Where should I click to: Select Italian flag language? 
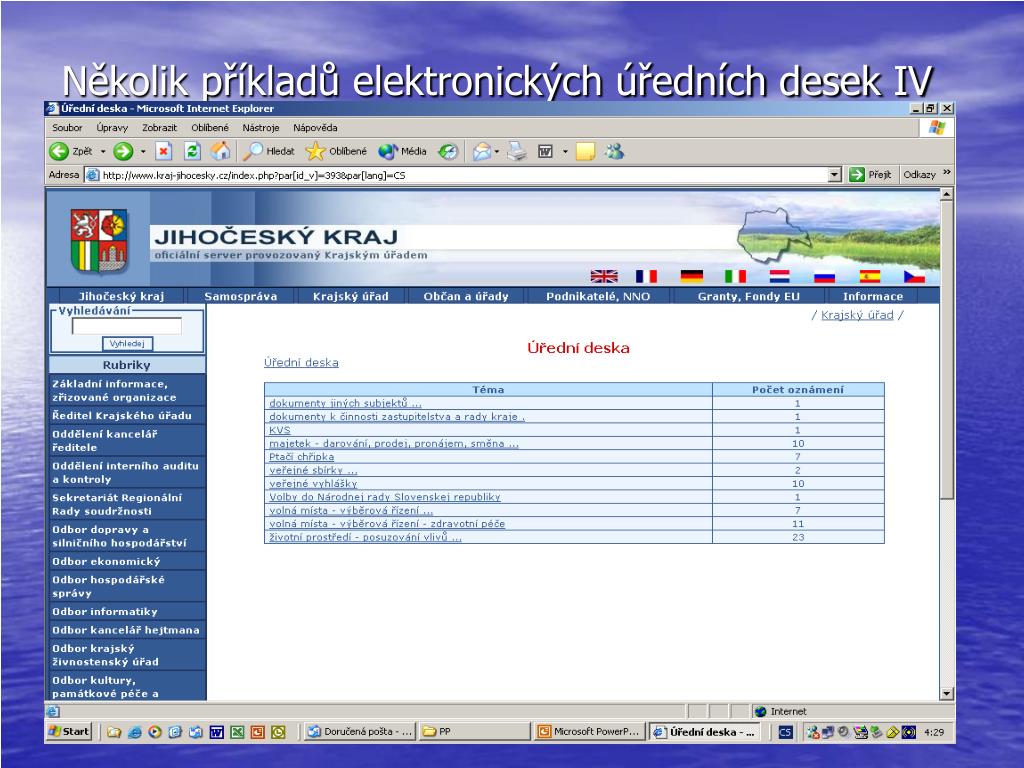pos(735,276)
